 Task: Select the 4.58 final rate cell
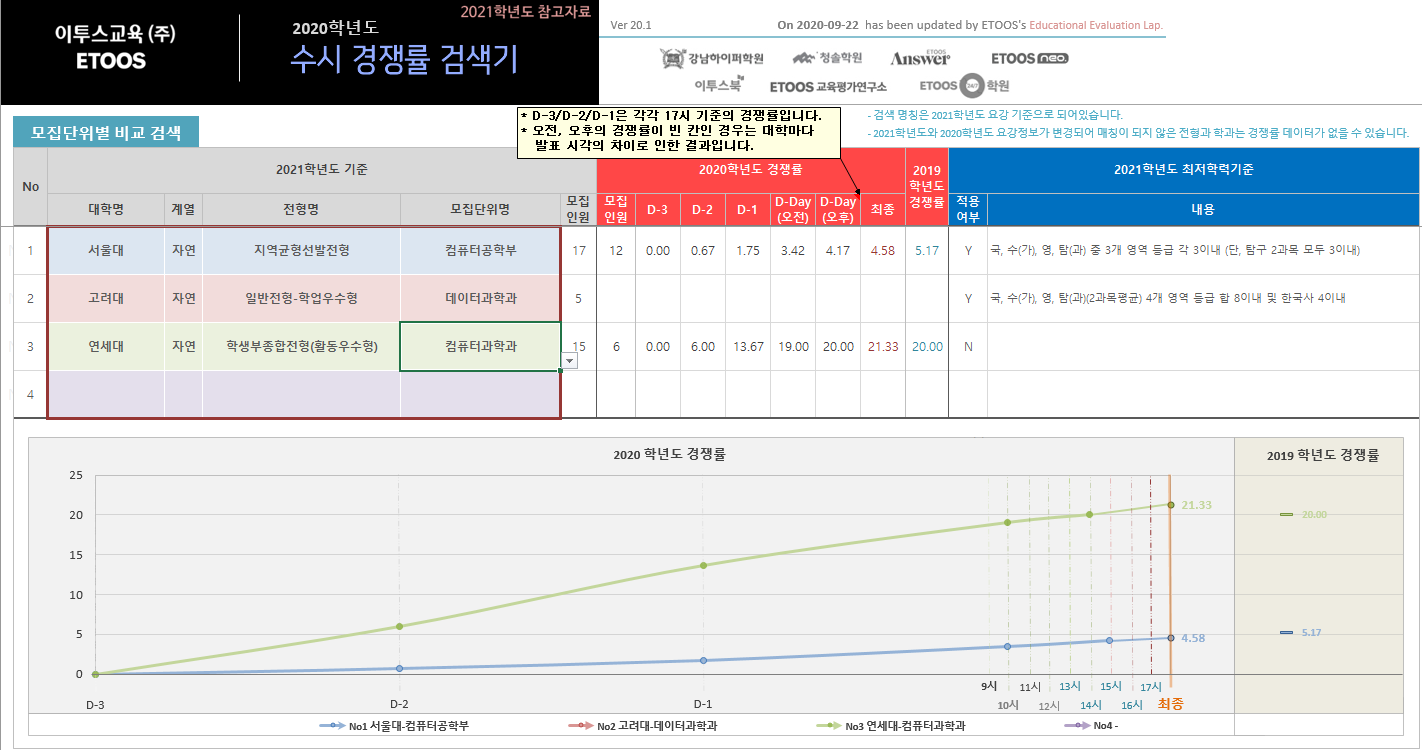point(882,250)
